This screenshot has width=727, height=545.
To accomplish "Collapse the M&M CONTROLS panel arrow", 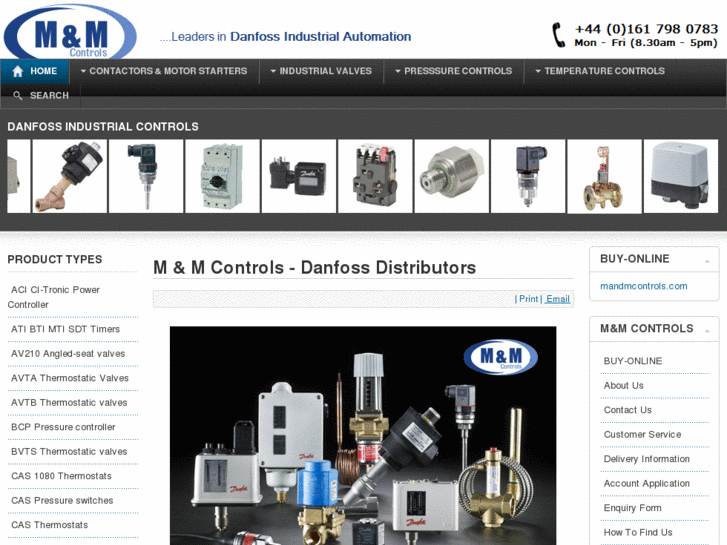I will 707,331.
